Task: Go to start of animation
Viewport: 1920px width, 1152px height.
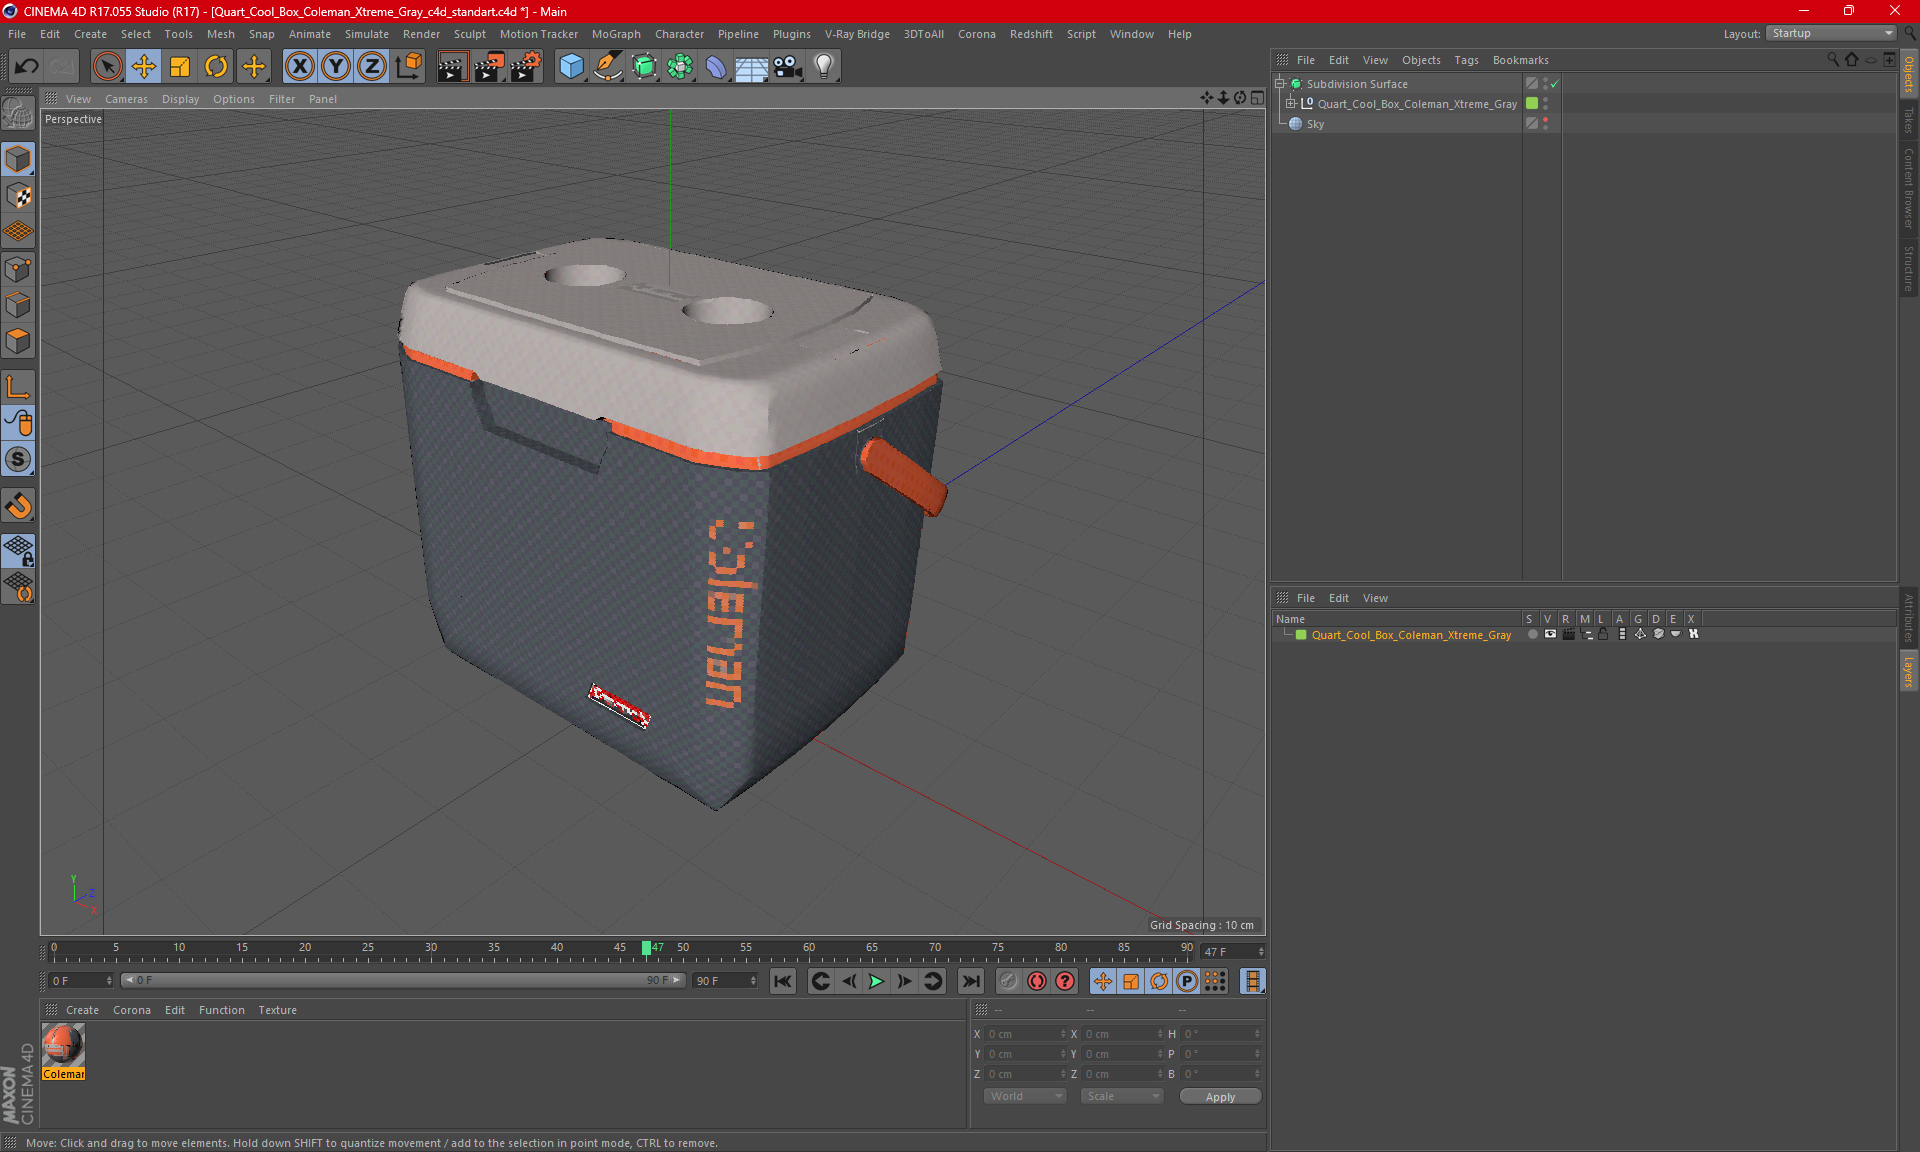Action: click(783, 981)
